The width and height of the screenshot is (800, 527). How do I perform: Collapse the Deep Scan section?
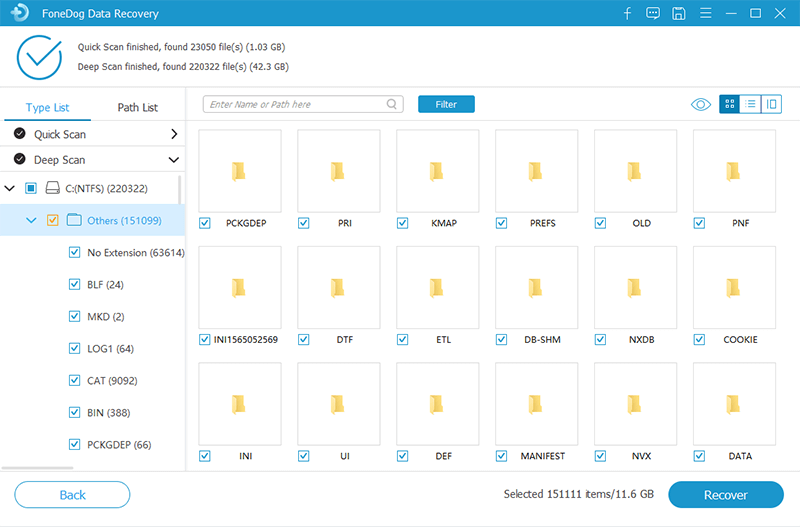(x=174, y=160)
